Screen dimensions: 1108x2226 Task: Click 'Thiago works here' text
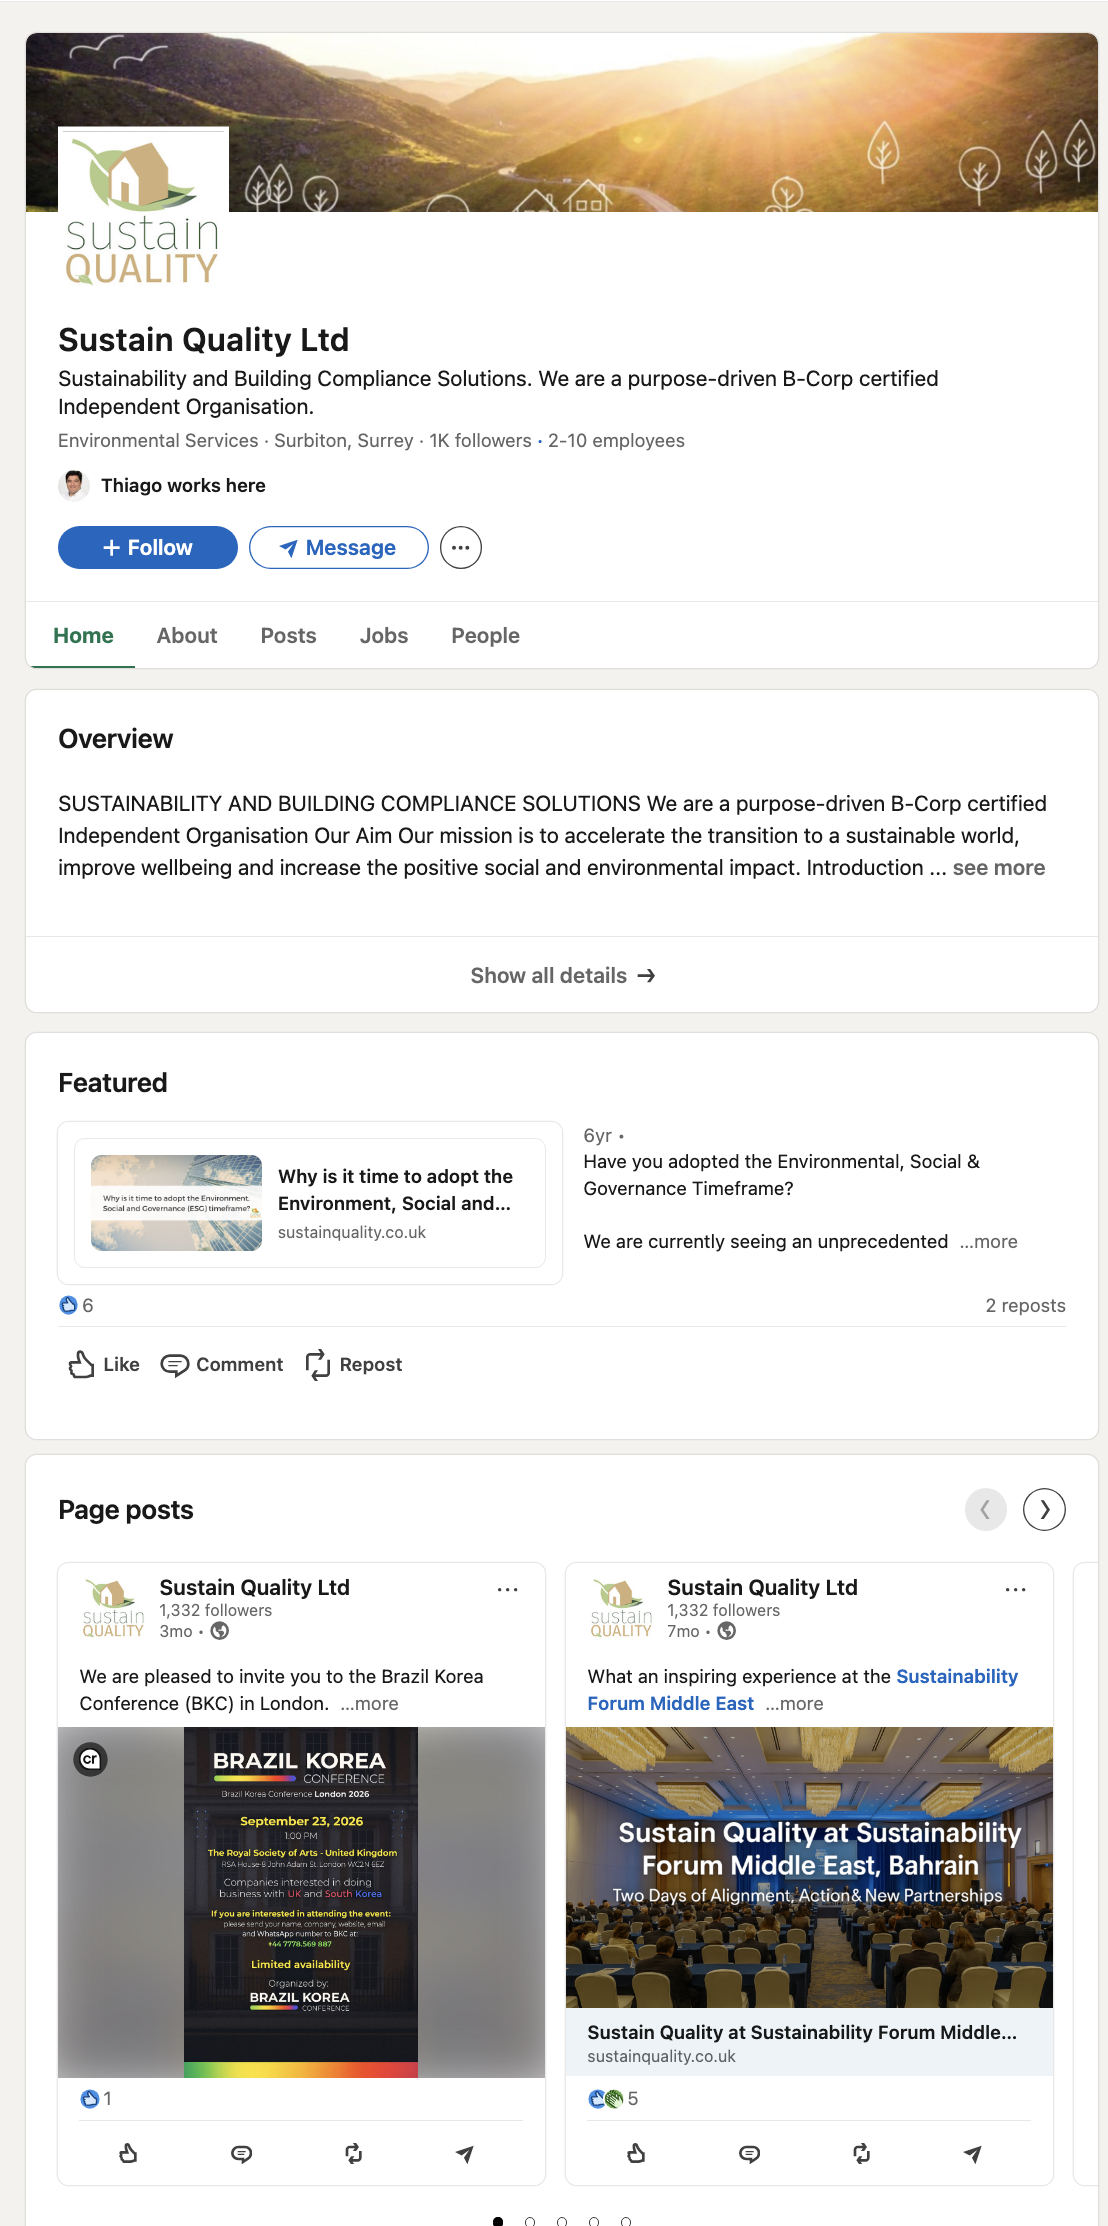(x=183, y=485)
